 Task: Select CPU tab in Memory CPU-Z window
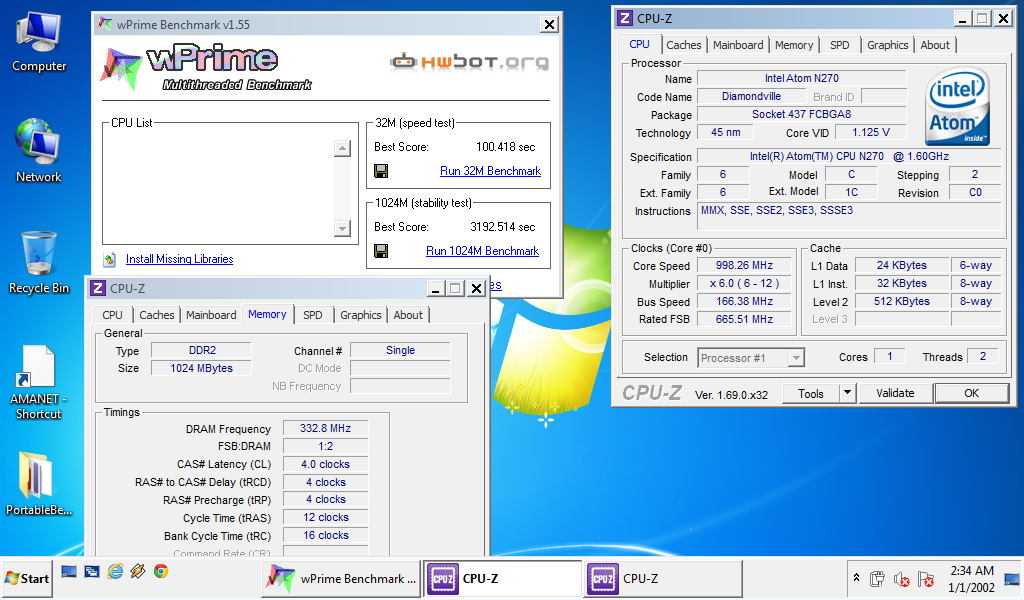pos(112,315)
